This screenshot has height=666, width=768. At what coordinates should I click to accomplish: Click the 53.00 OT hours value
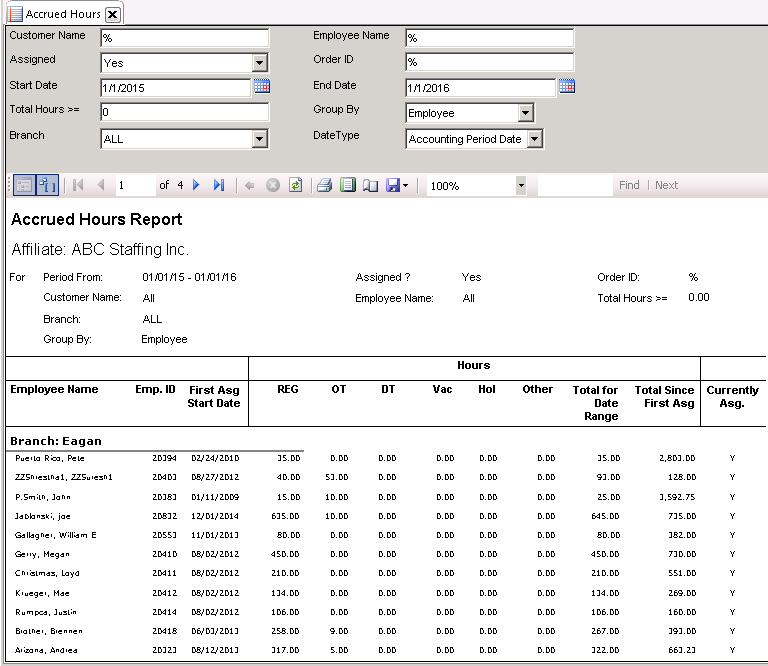coord(336,477)
